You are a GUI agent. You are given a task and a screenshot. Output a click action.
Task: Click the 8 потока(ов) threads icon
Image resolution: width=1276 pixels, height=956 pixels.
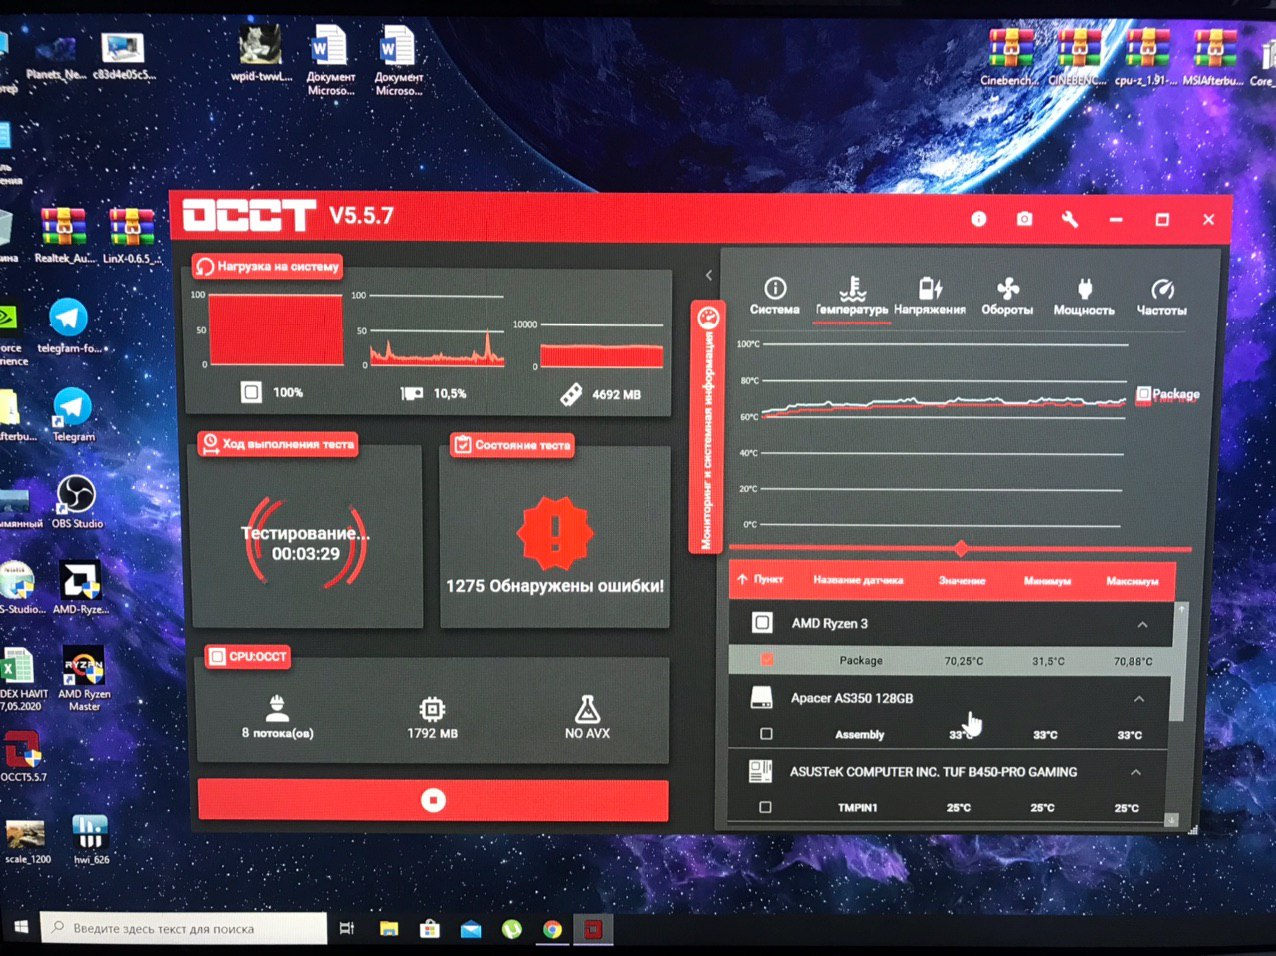277,709
